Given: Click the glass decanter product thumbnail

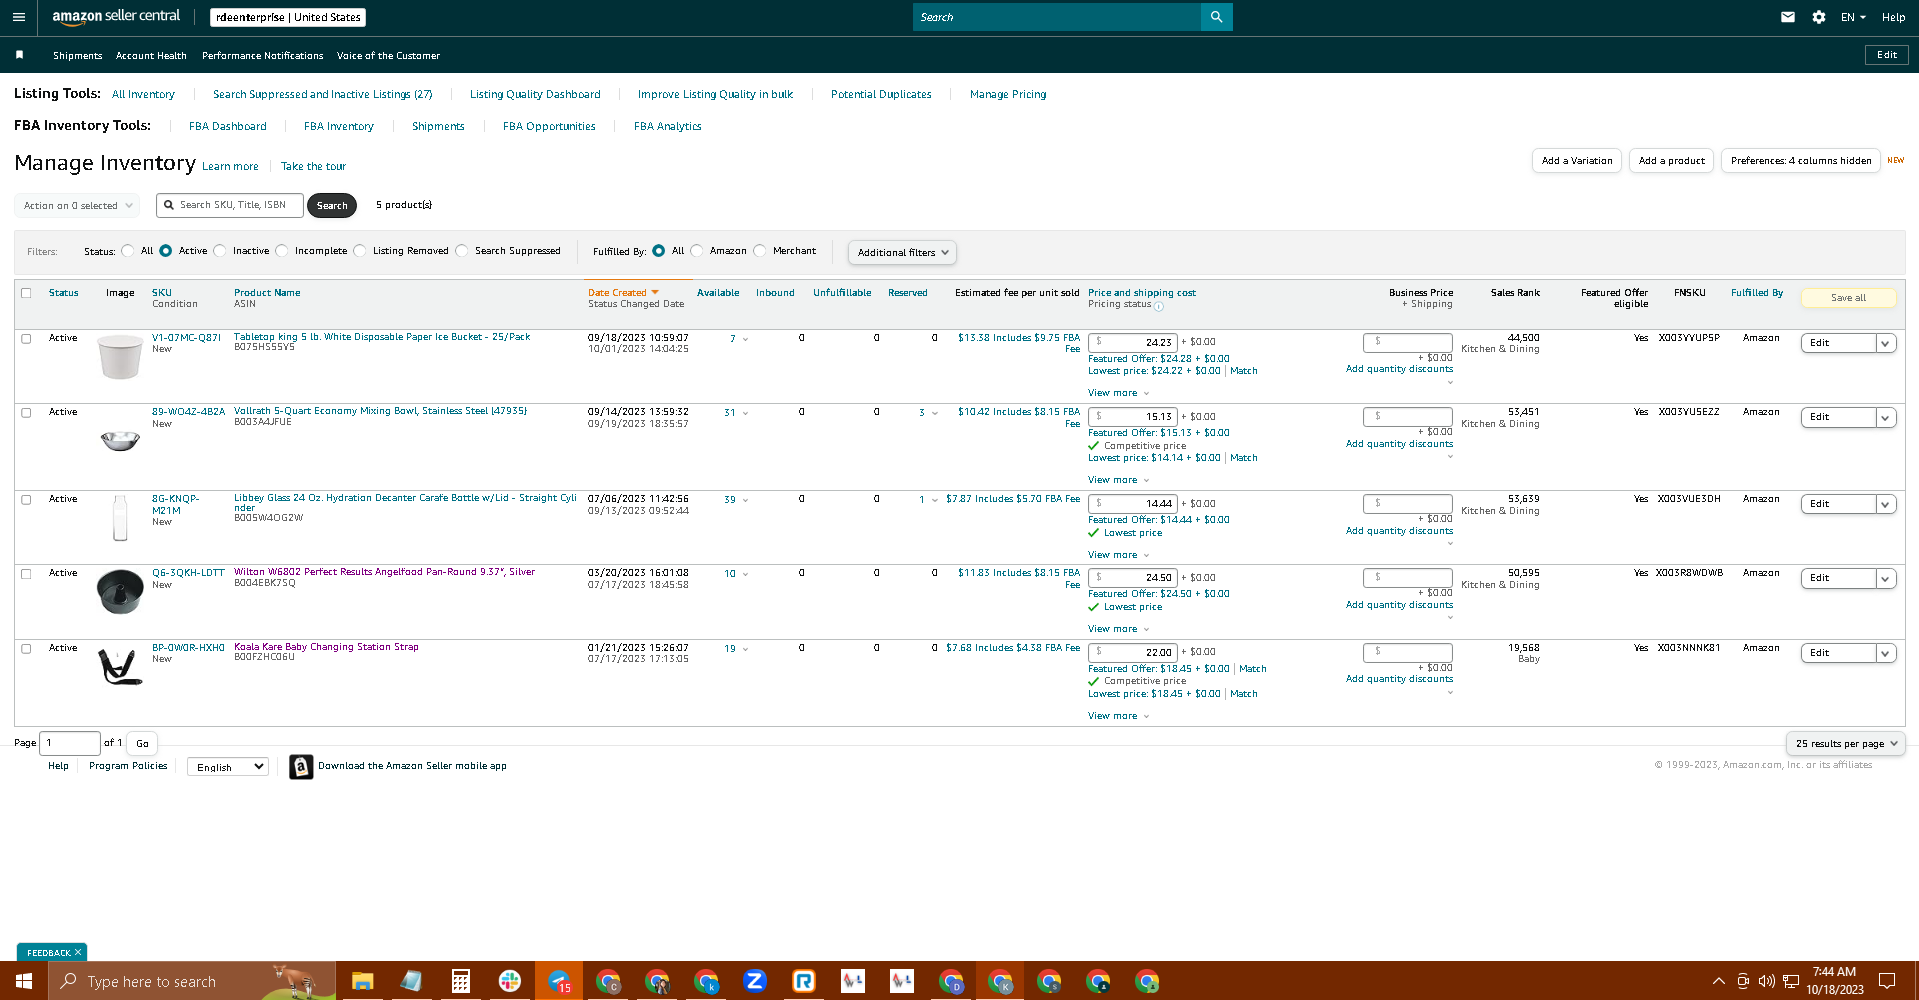Looking at the screenshot, I should pyautogui.click(x=120, y=518).
